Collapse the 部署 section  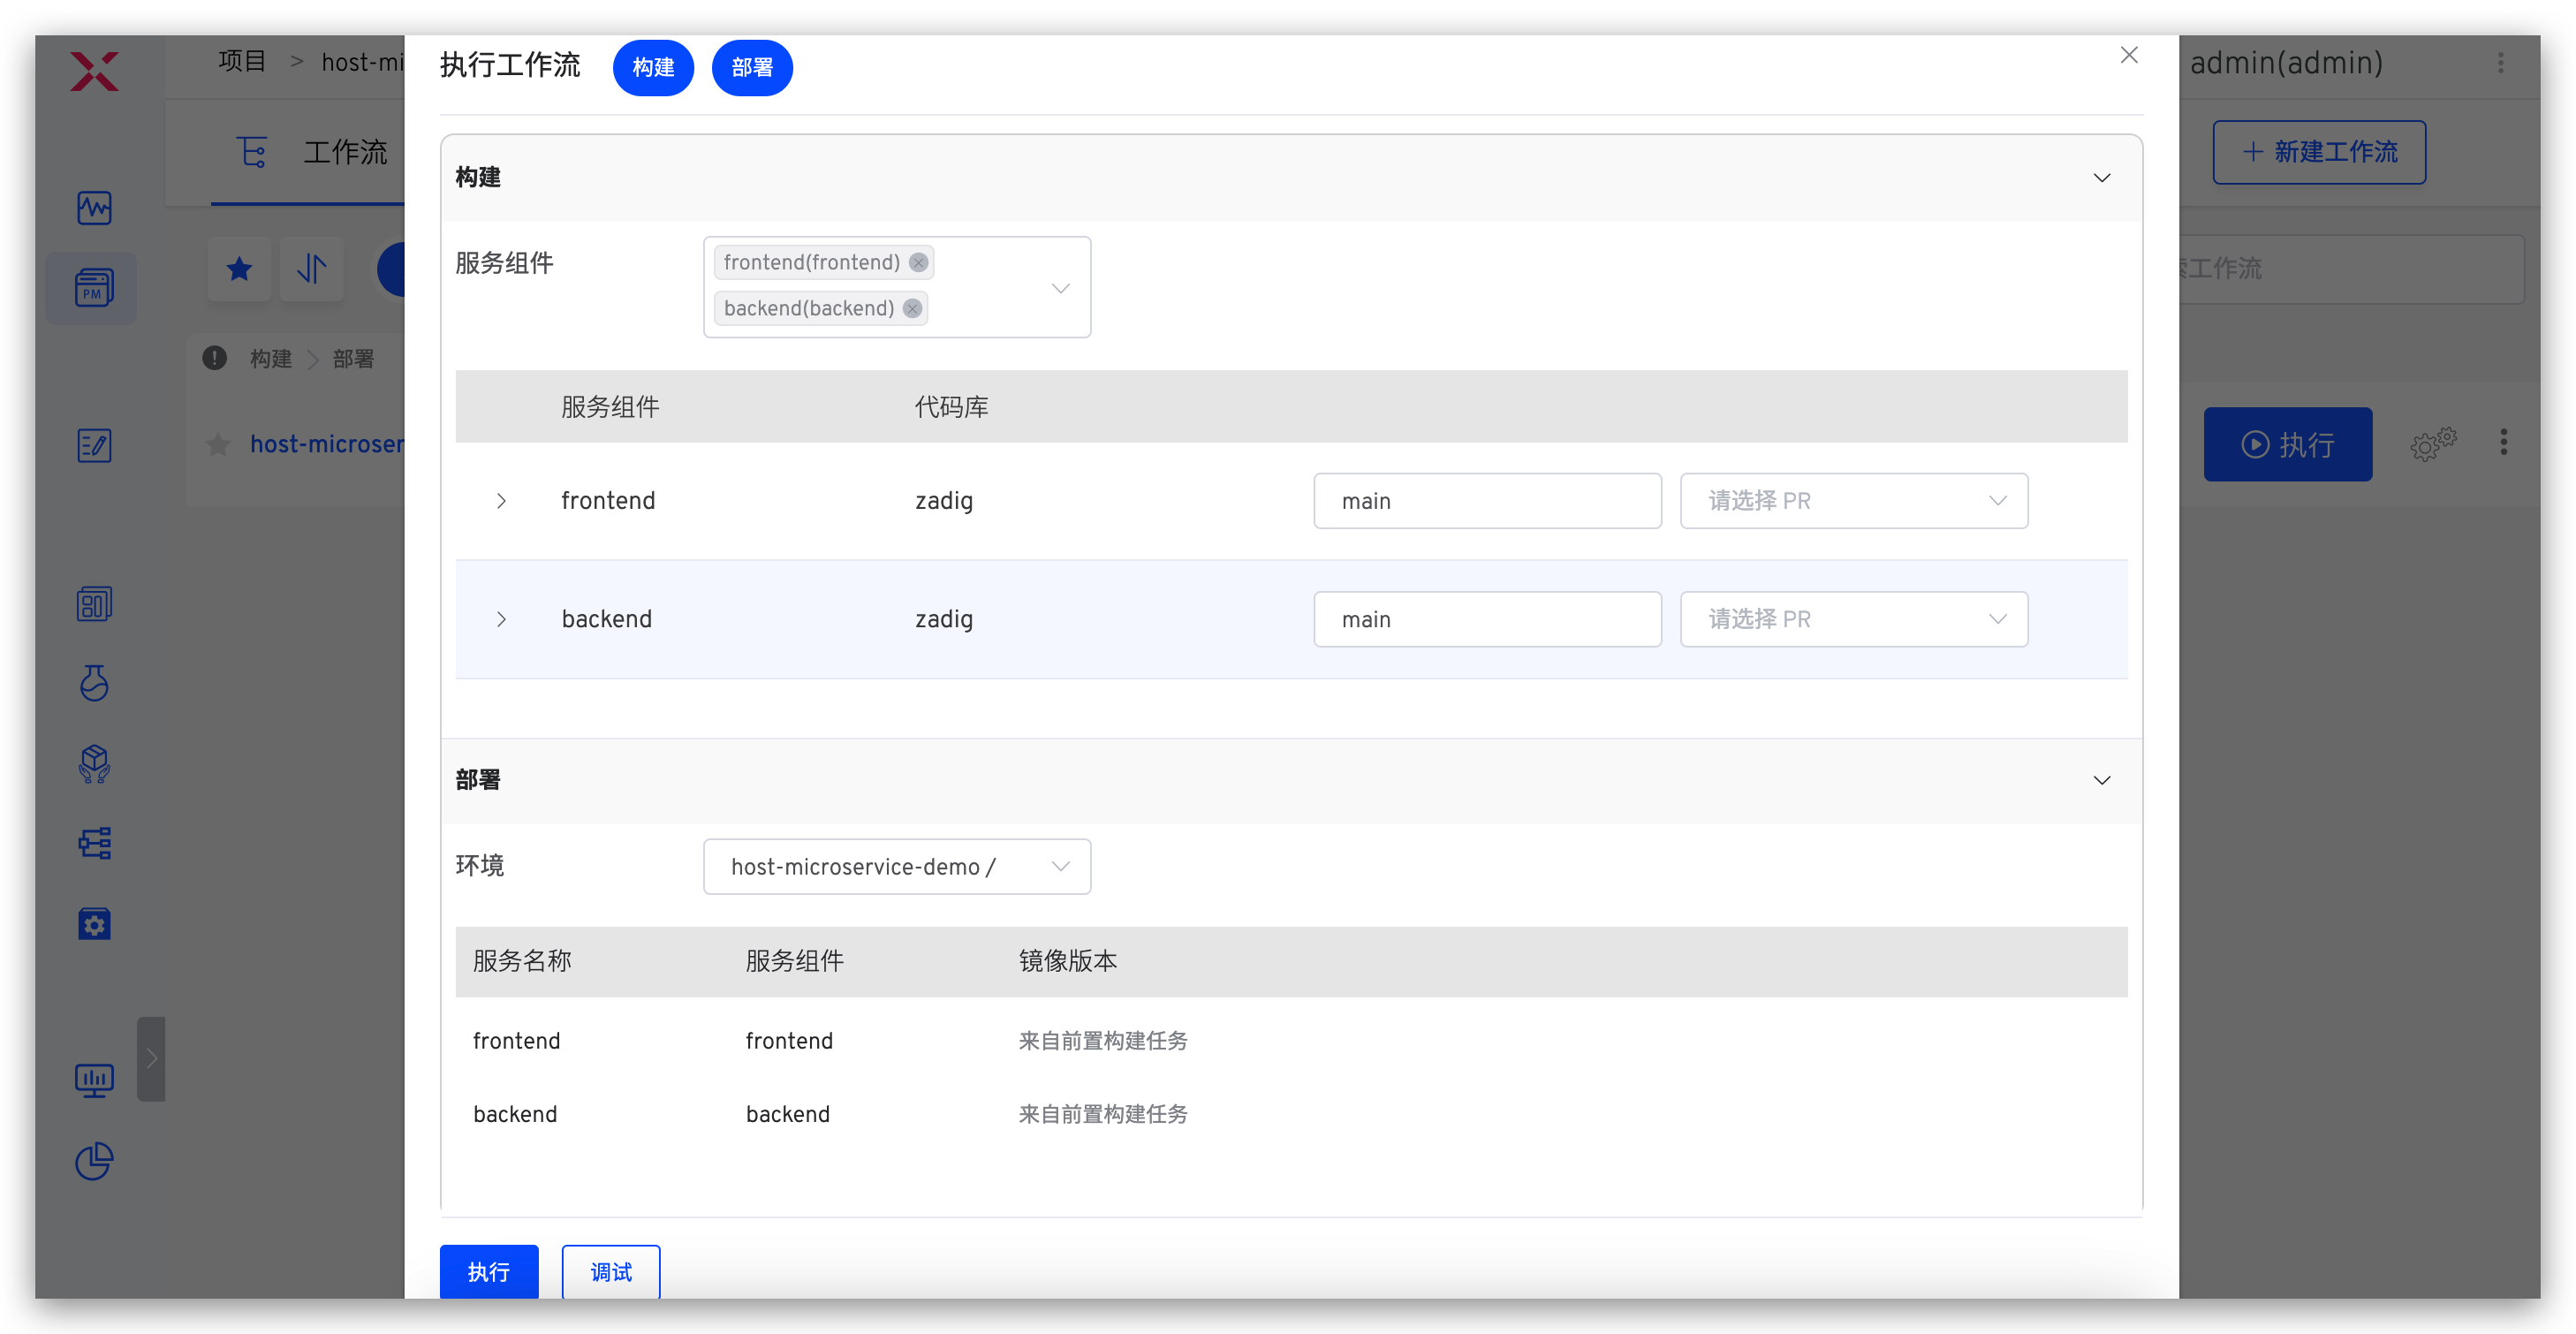pos(2101,781)
